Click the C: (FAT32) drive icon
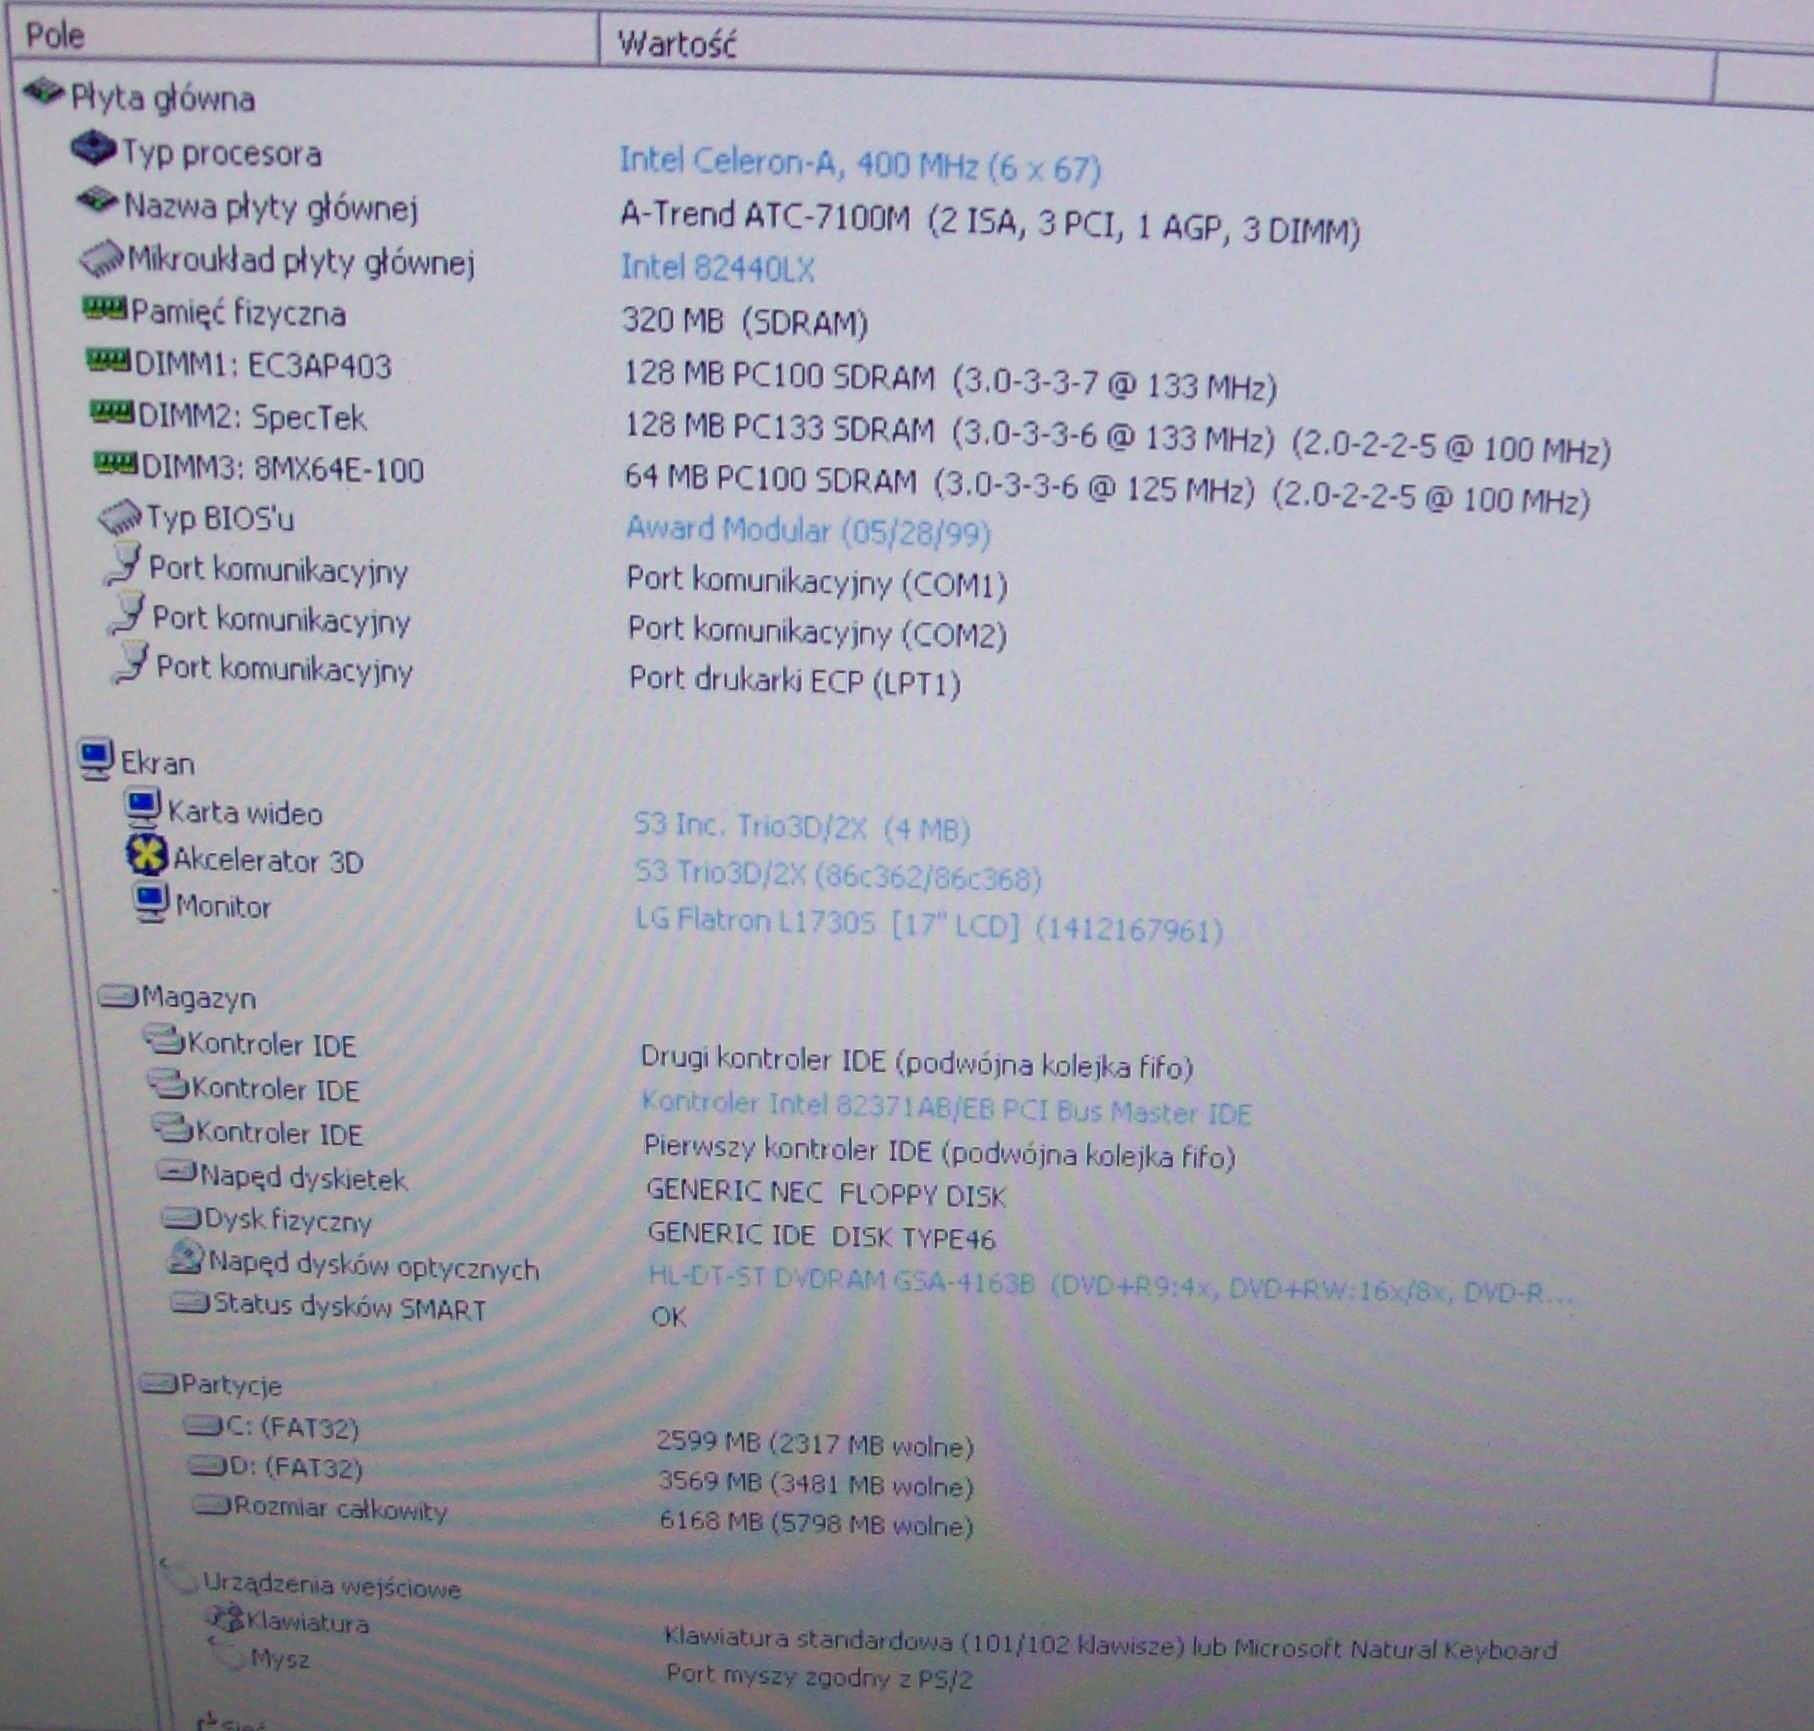This screenshot has height=1731, width=1814. click(205, 1426)
